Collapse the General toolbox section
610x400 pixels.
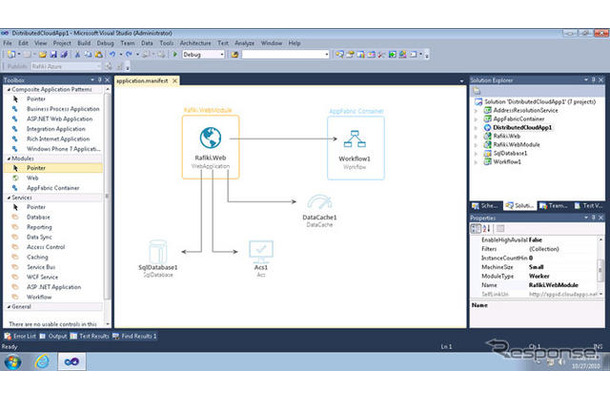click(9, 307)
